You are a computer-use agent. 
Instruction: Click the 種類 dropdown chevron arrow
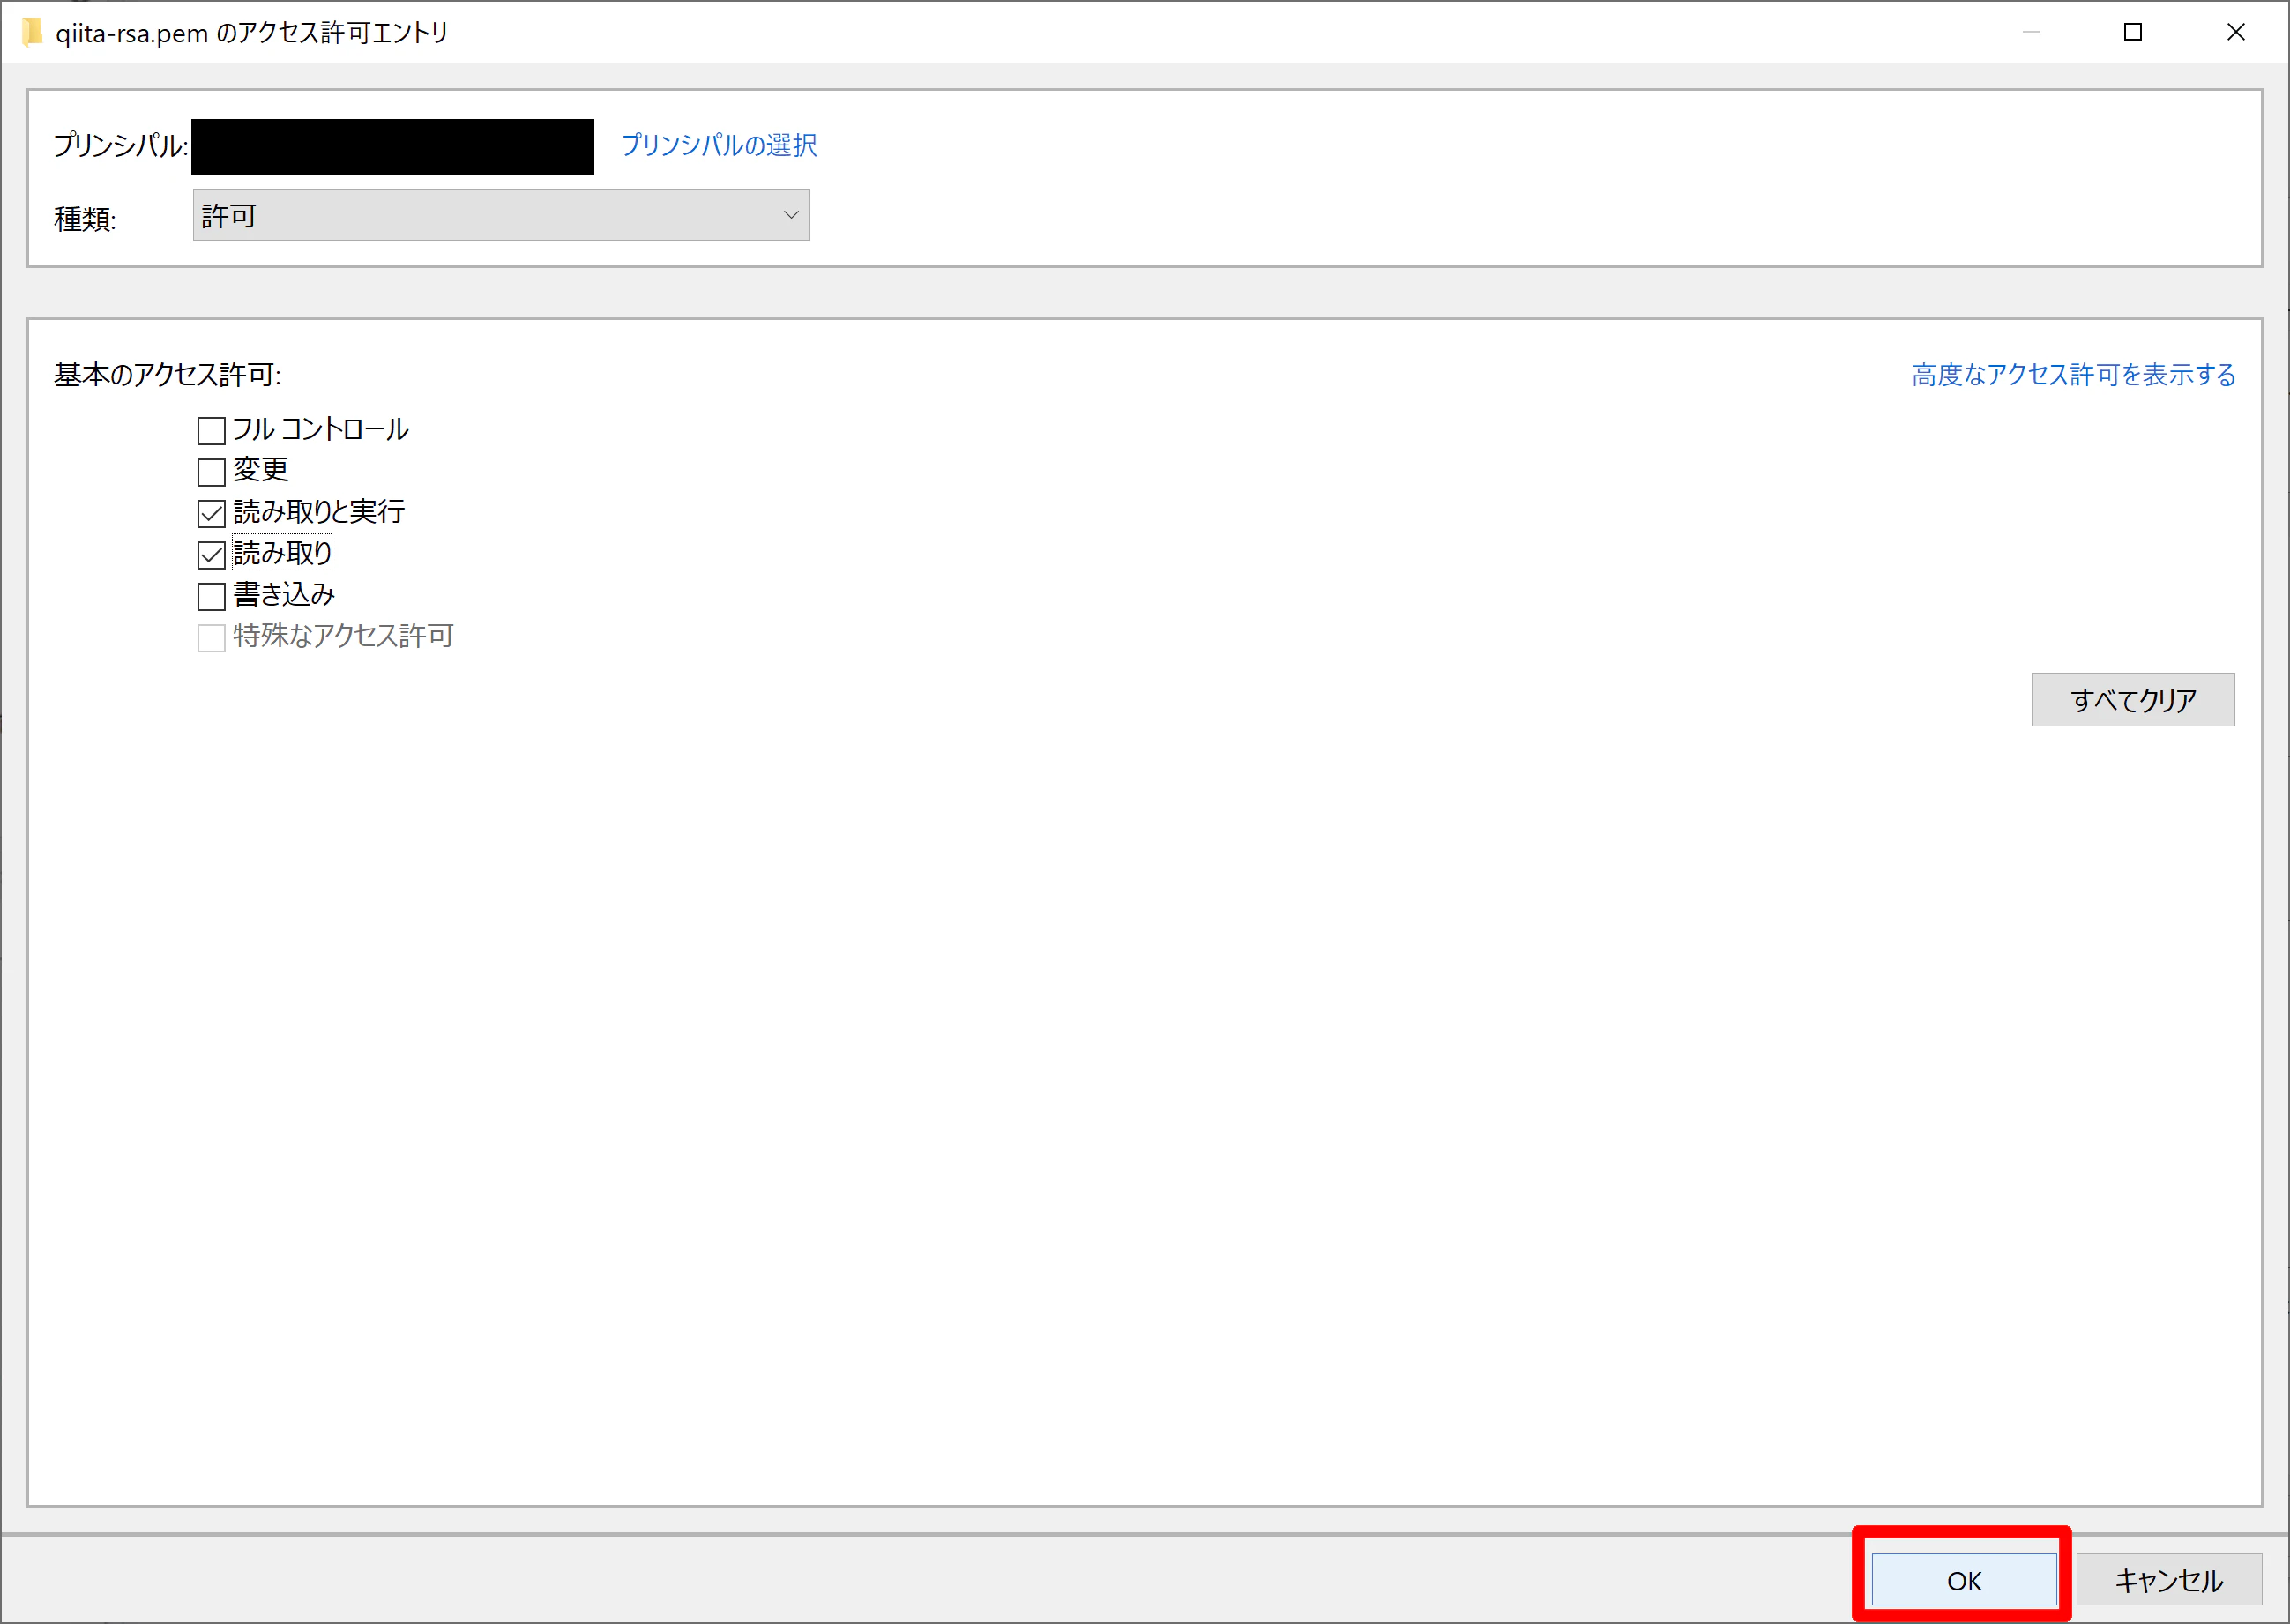(791, 215)
